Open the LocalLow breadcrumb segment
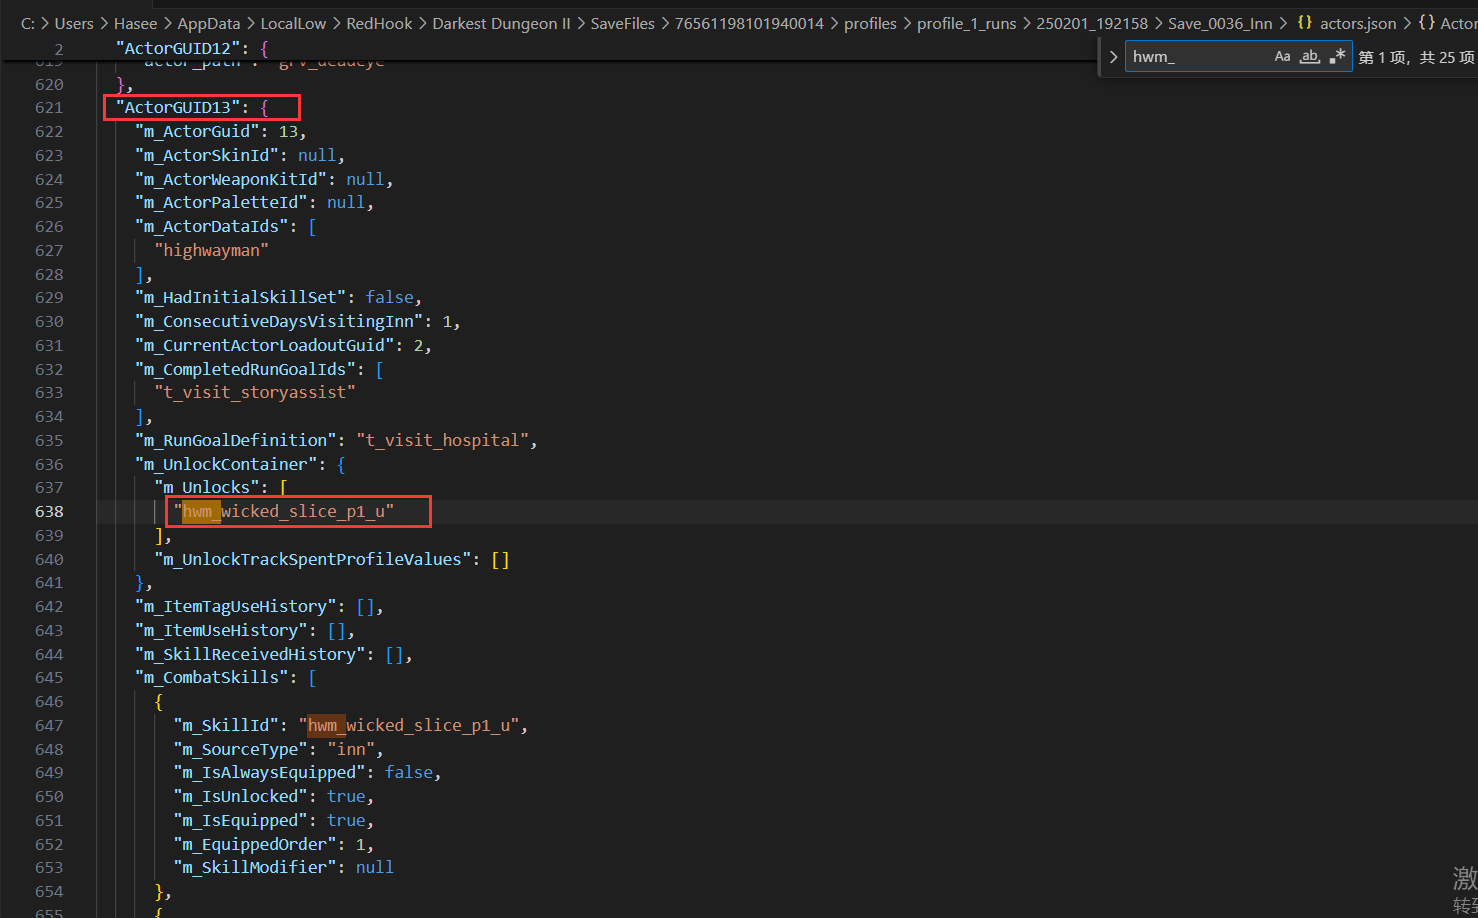The image size is (1478, 918). (293, 23)
